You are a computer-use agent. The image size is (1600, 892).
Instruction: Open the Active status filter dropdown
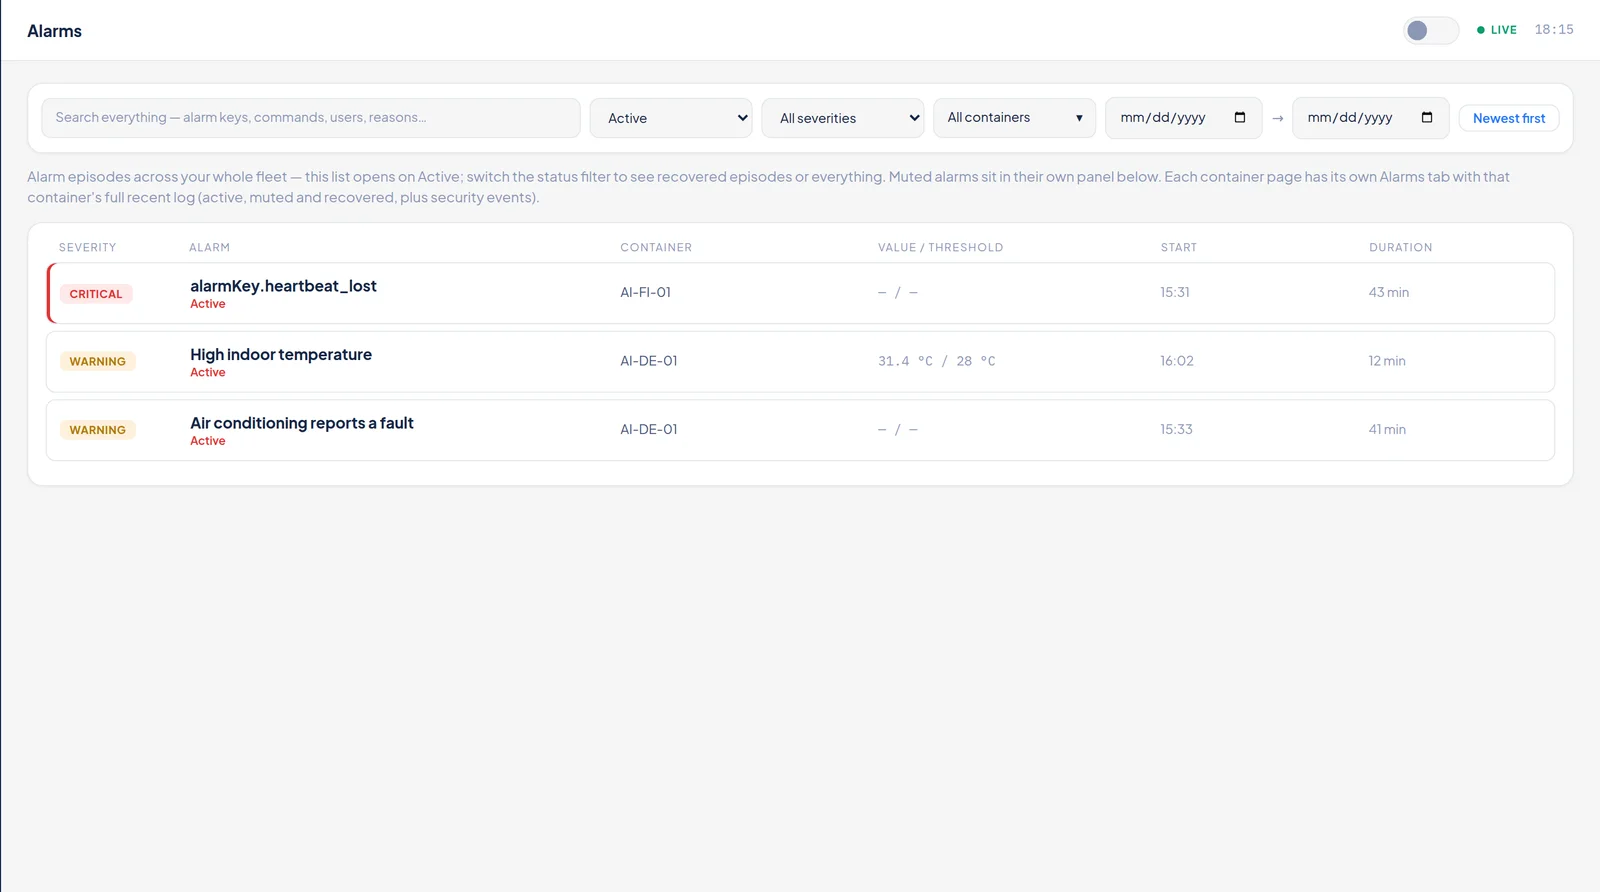click(x=671, y=118)
